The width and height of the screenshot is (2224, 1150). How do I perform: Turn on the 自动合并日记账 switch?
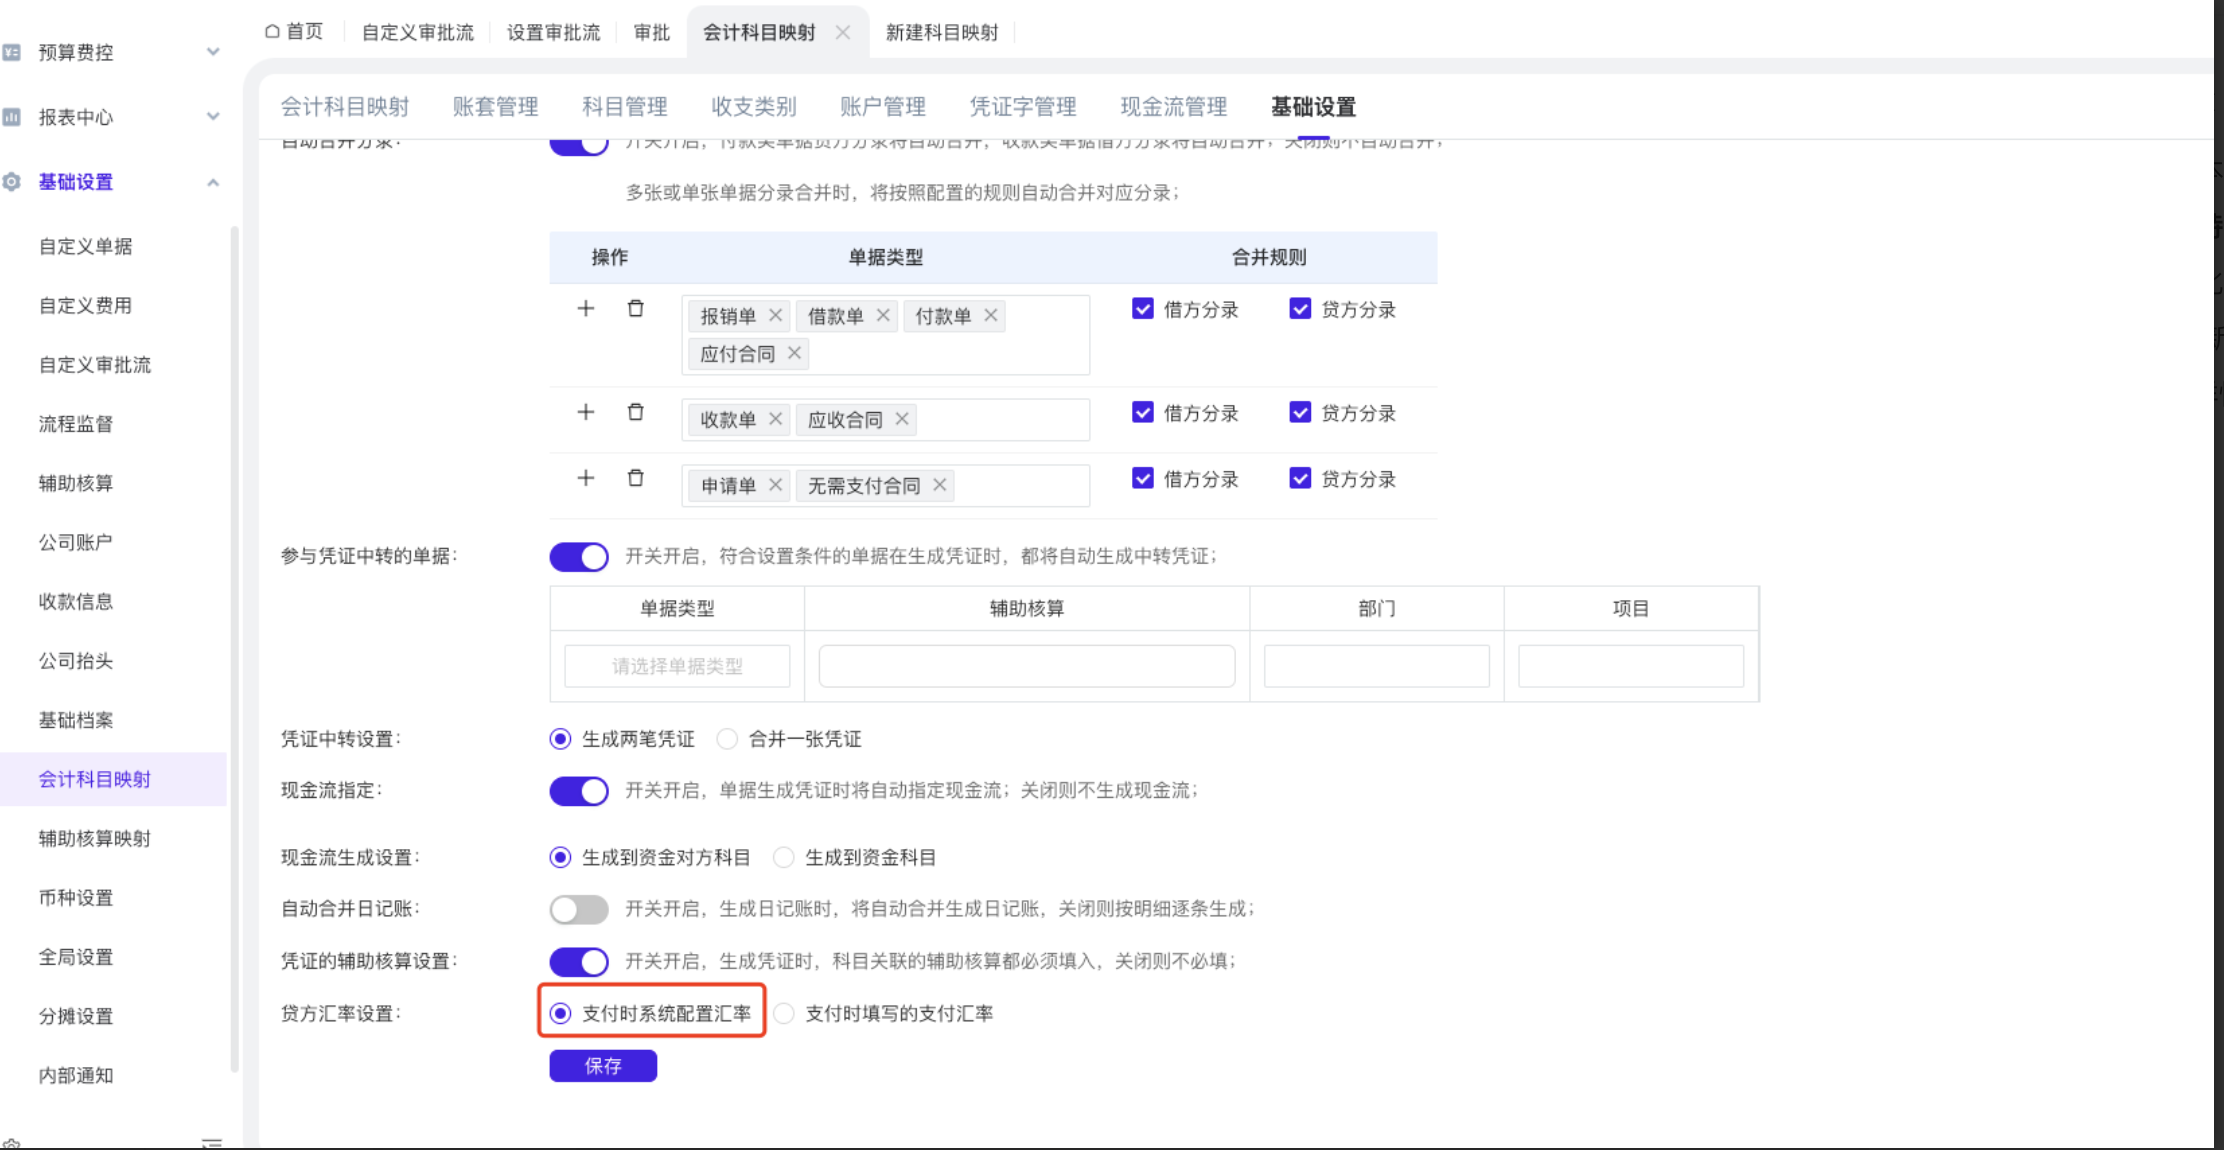coord(579,909)
